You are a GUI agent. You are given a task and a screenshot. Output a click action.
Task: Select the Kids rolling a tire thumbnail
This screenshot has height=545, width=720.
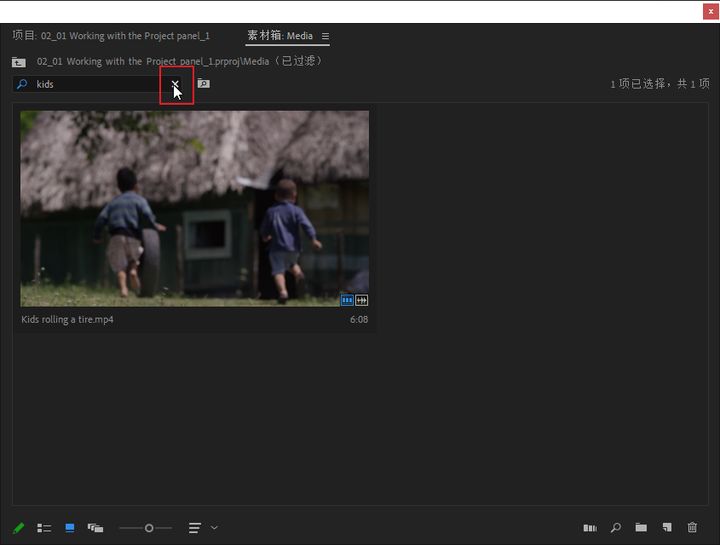coord(194,208)
